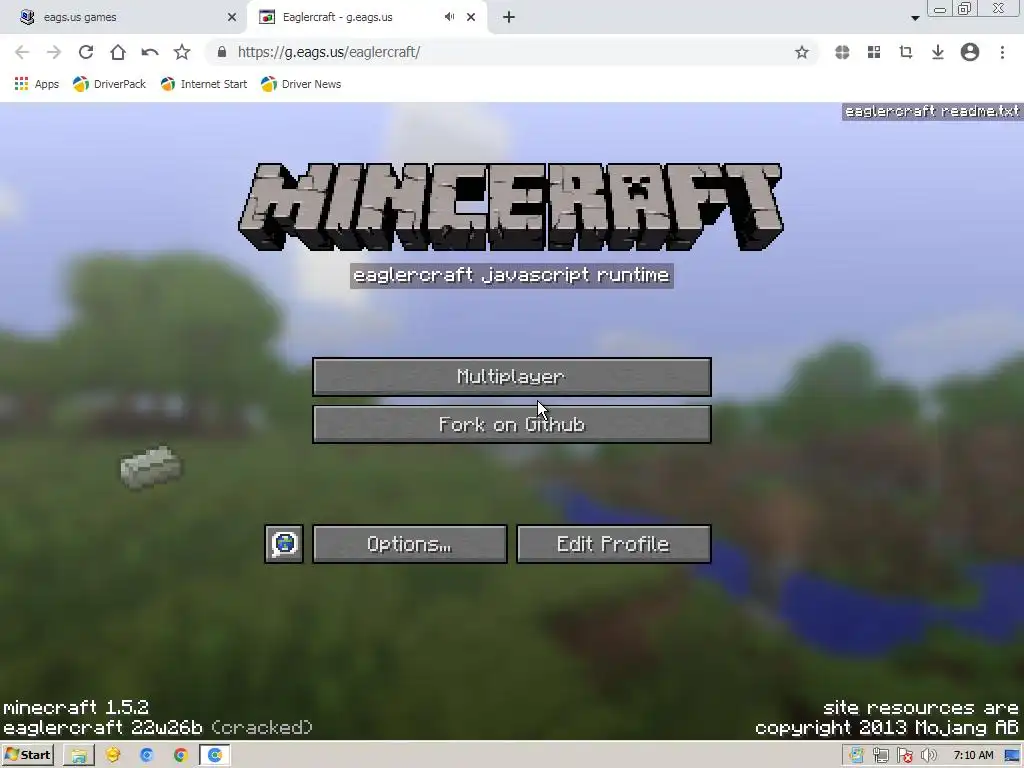1024x768 pixels.
Task: Open the tiles grid extension icon
Action: [x=874, y=52]
